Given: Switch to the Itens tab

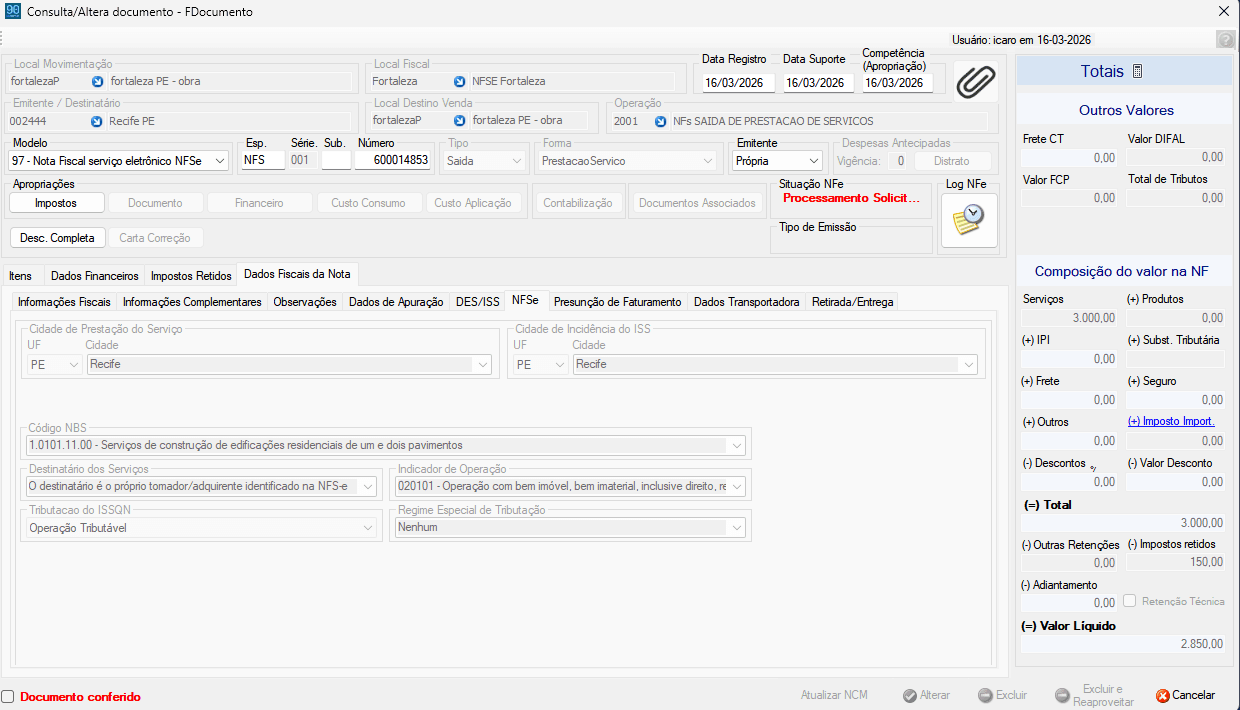Looking at the screenshot, I should click(21, 275).
